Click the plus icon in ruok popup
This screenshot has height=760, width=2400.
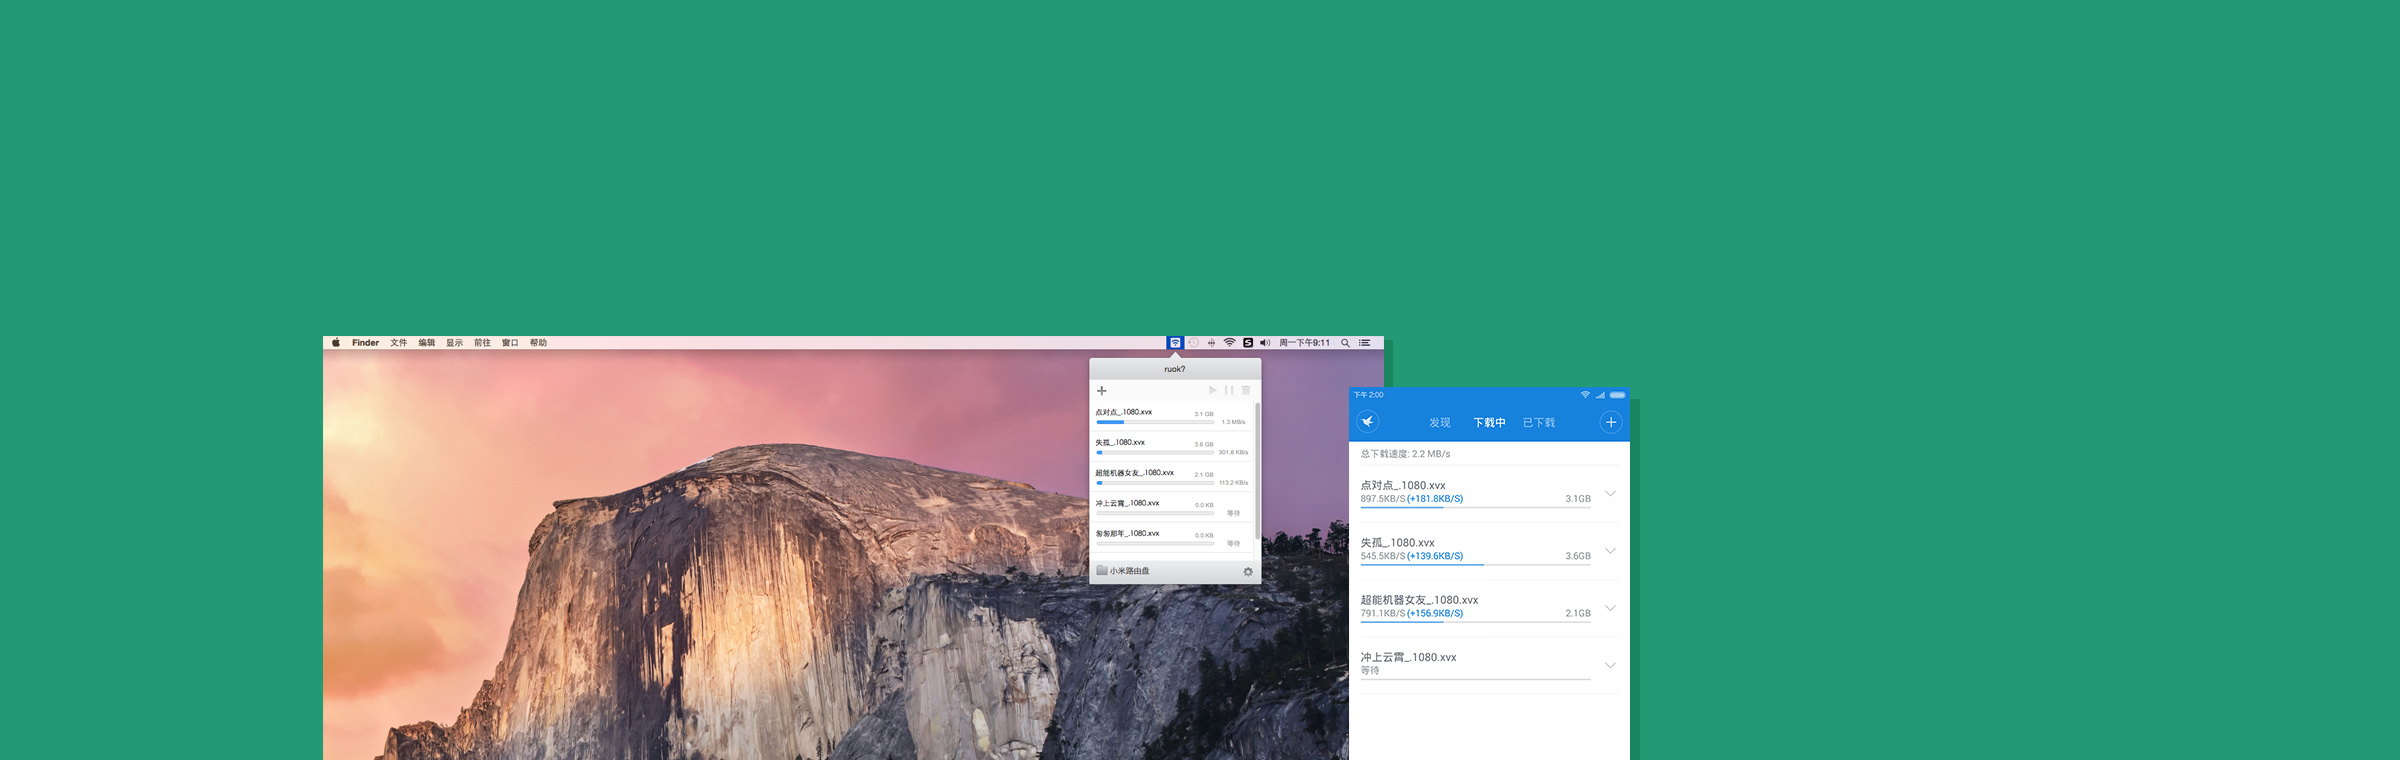(1102, 391)
